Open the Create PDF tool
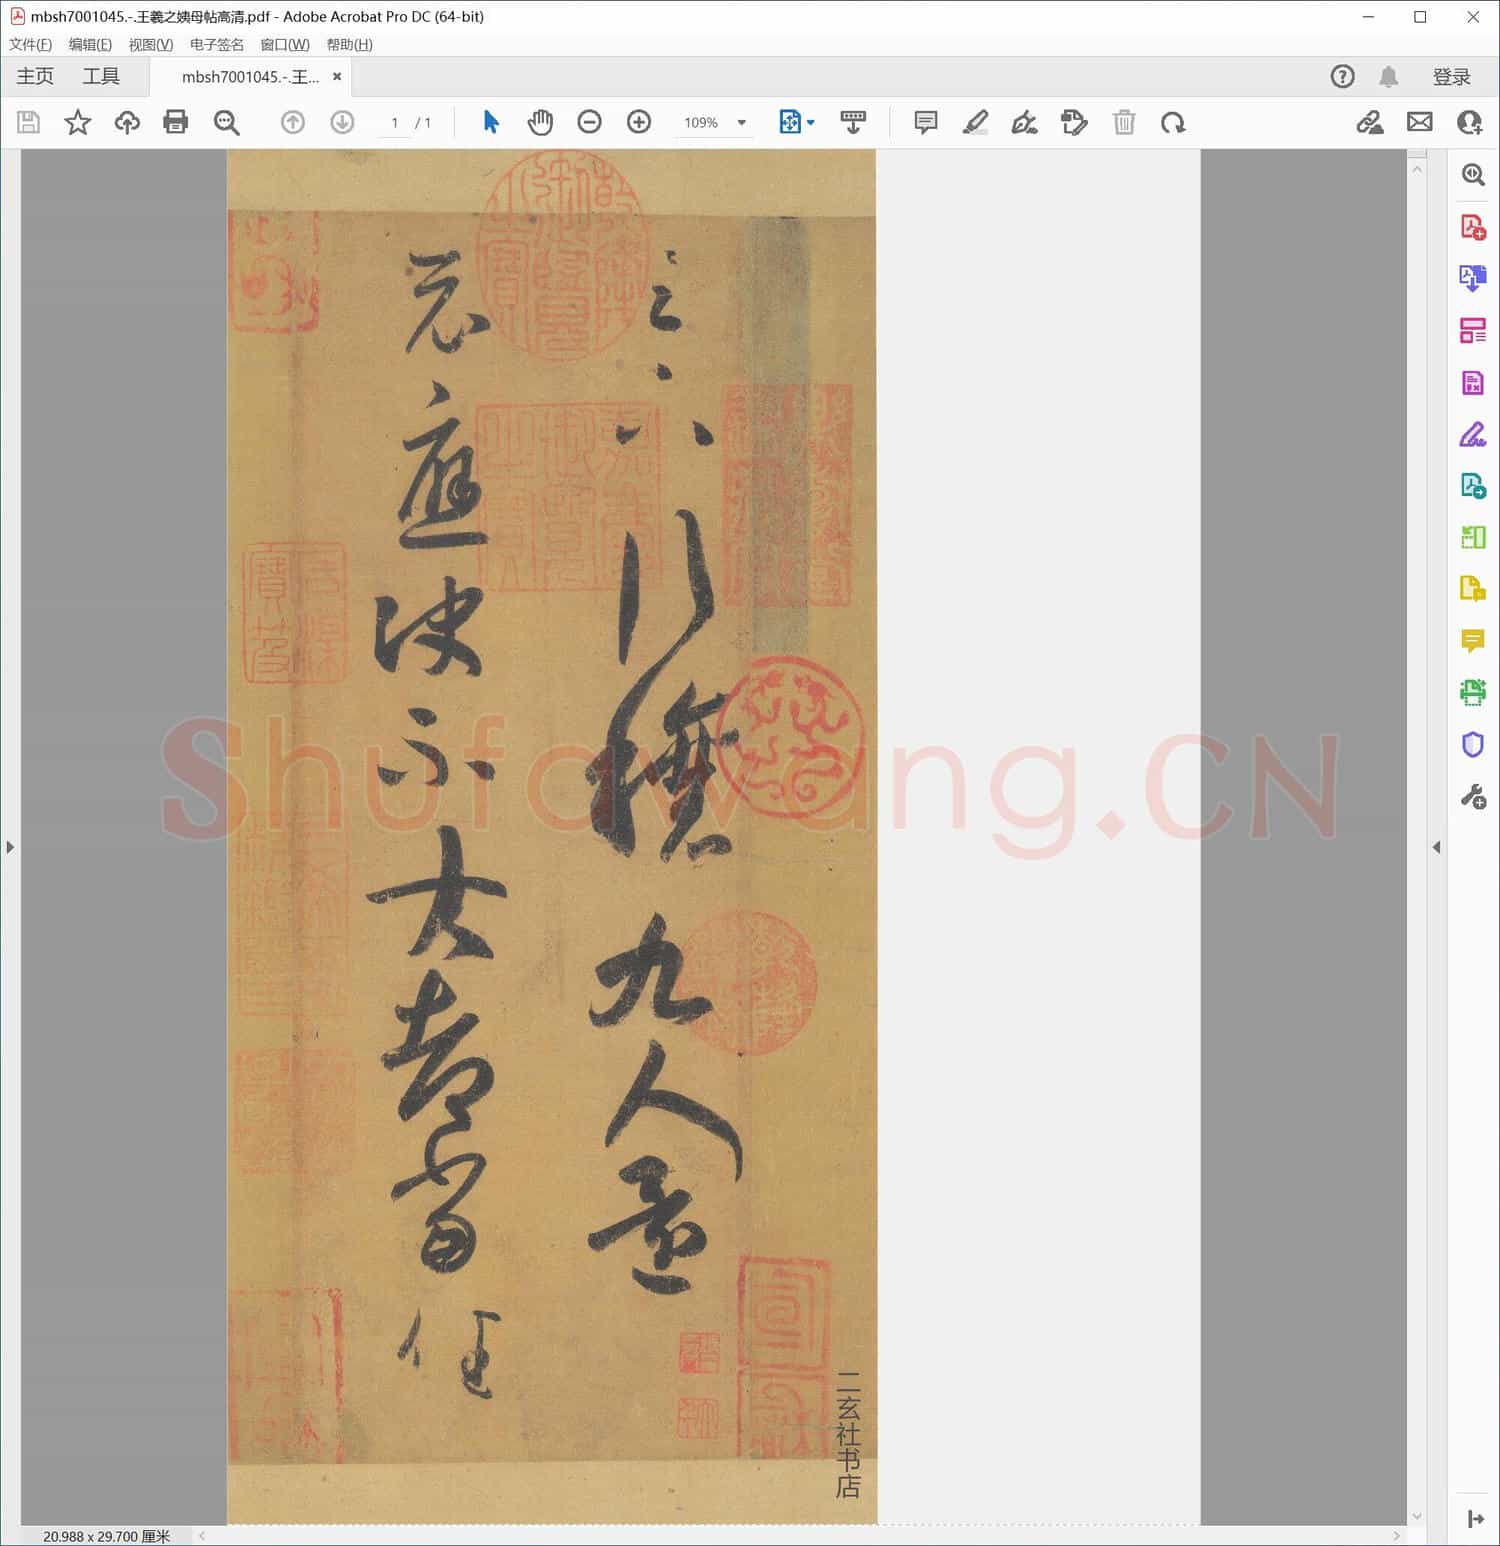 1472,227
